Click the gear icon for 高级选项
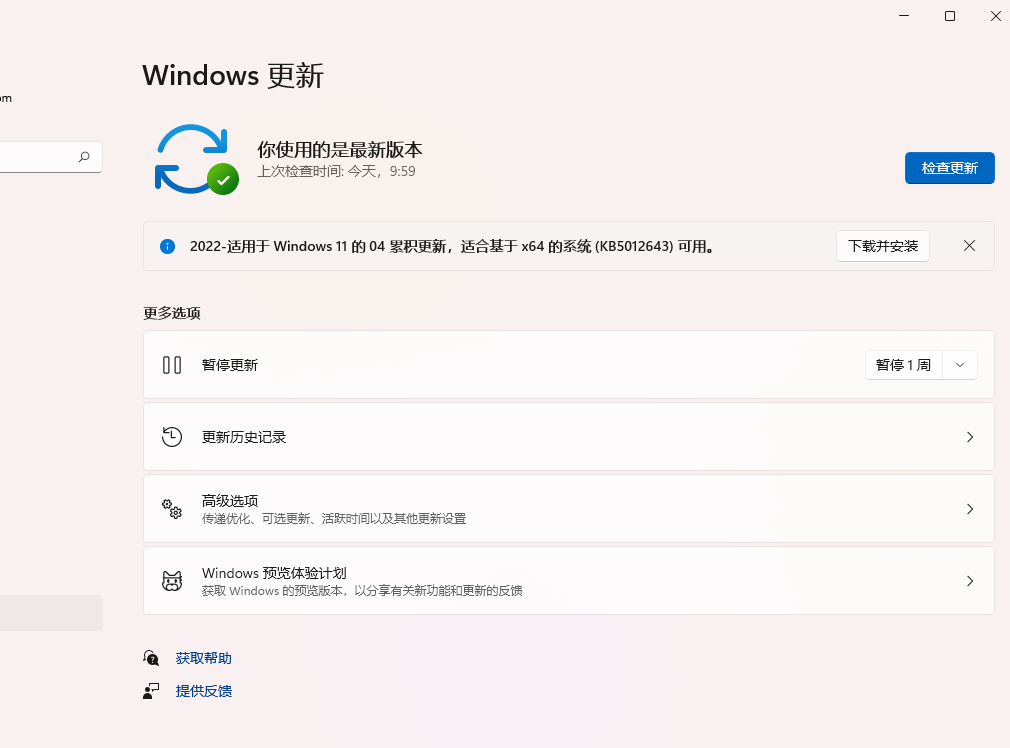 pos(172,508)
